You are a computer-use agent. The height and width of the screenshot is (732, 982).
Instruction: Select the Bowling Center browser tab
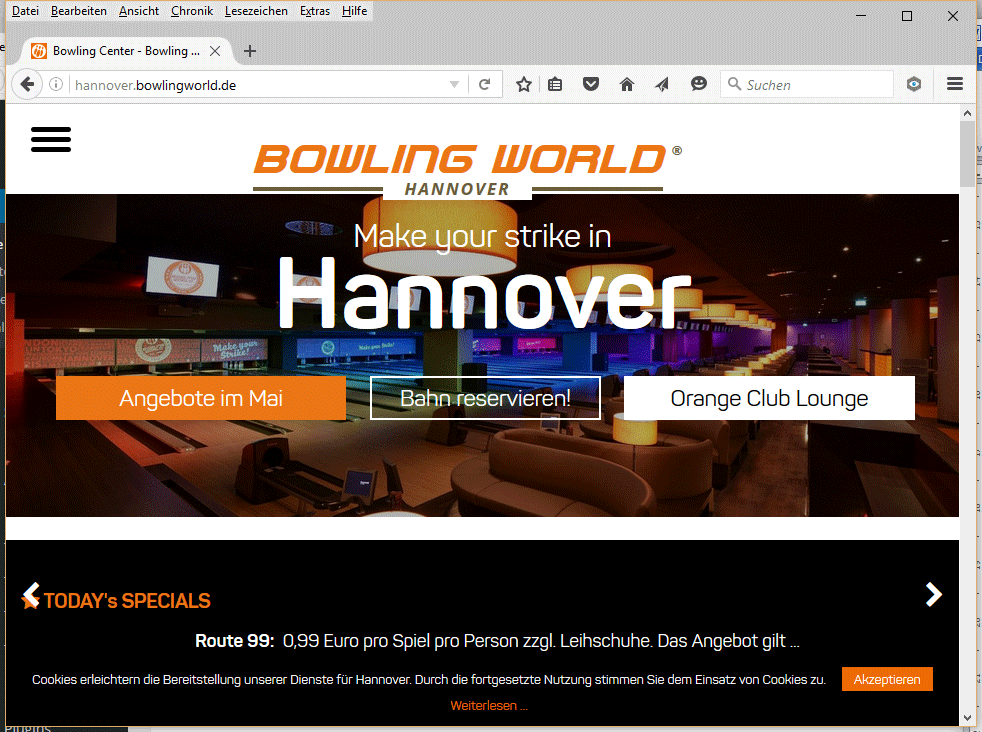tap(126, 51)
